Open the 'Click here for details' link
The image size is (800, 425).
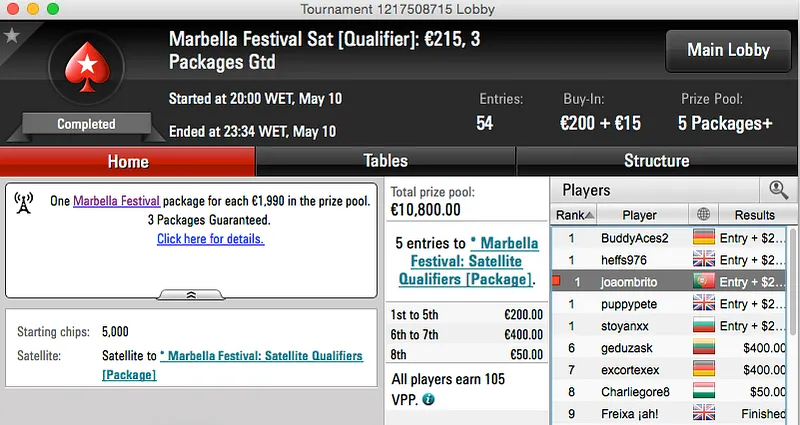click(x=210, y=239)
